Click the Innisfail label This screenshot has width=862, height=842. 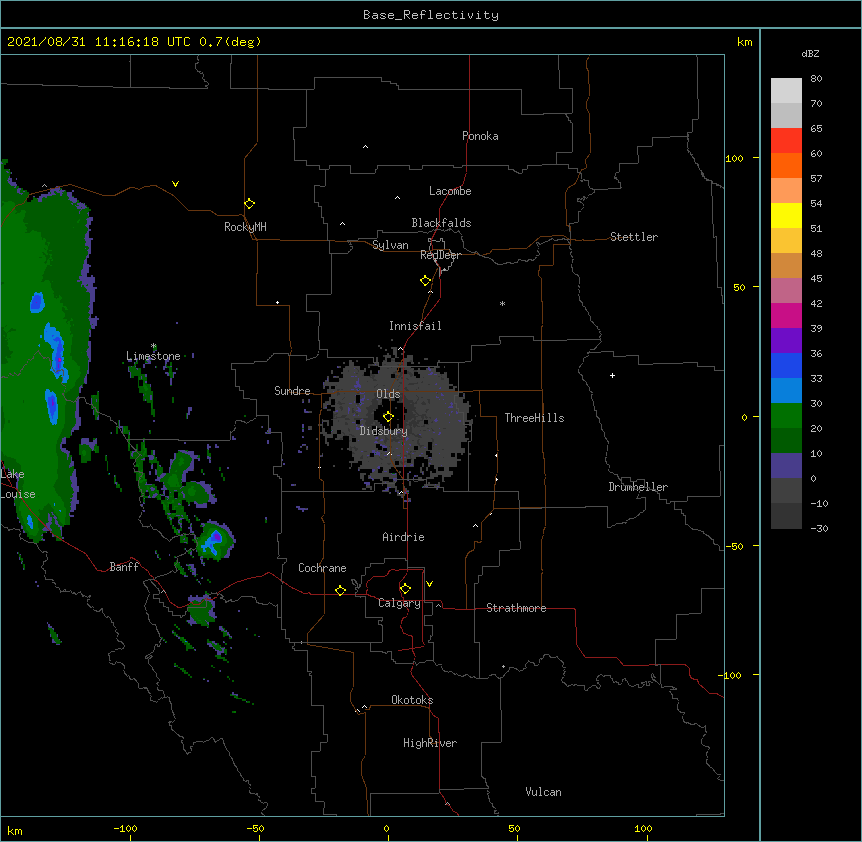click(415, 326)
